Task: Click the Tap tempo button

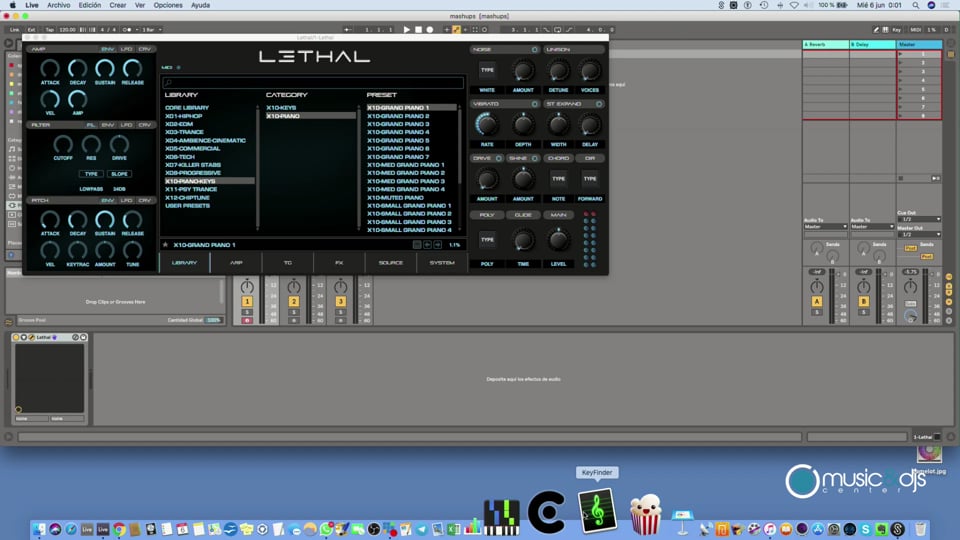Action: coord(50,29)
